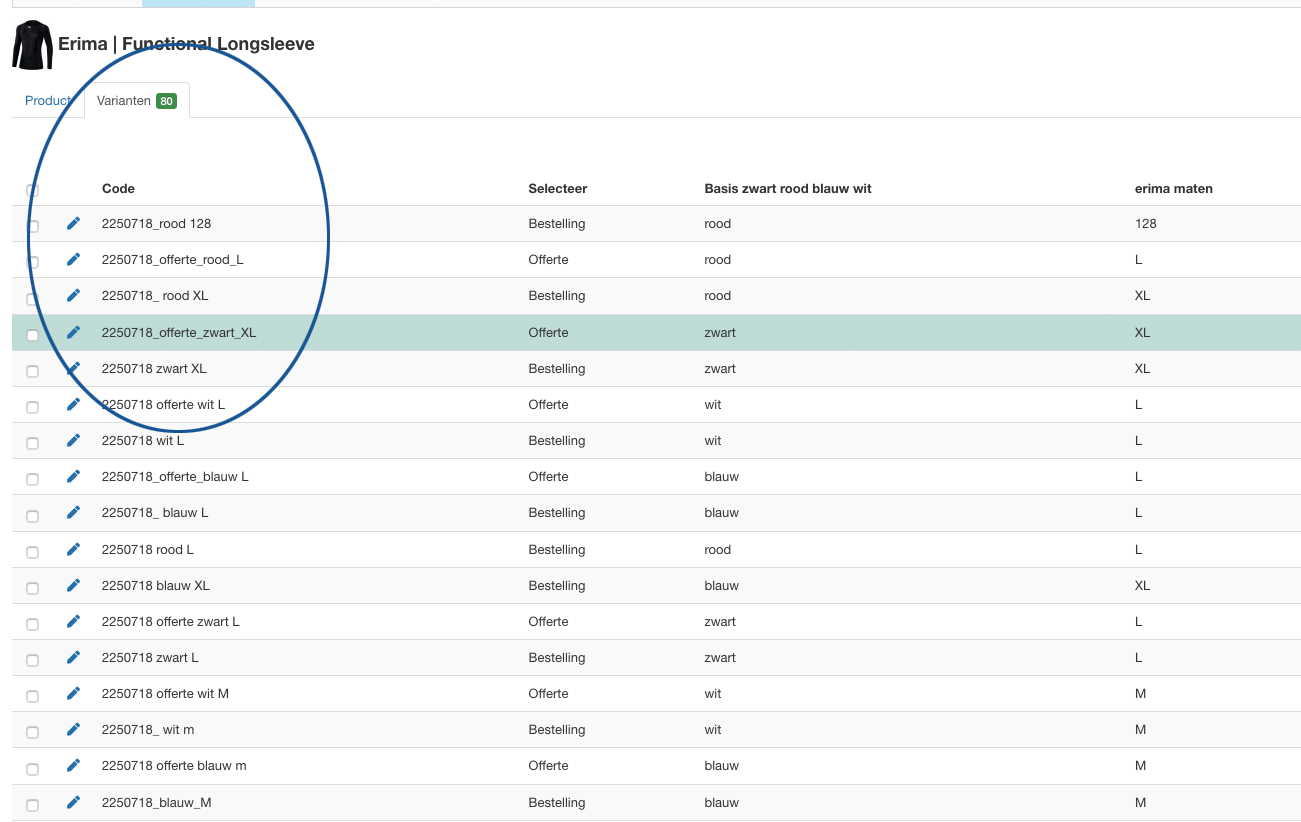This screenshot has width=1301, height=822.
Task: Open editor for 2250718_offerte_zwart_XL row
Action: 73,332
